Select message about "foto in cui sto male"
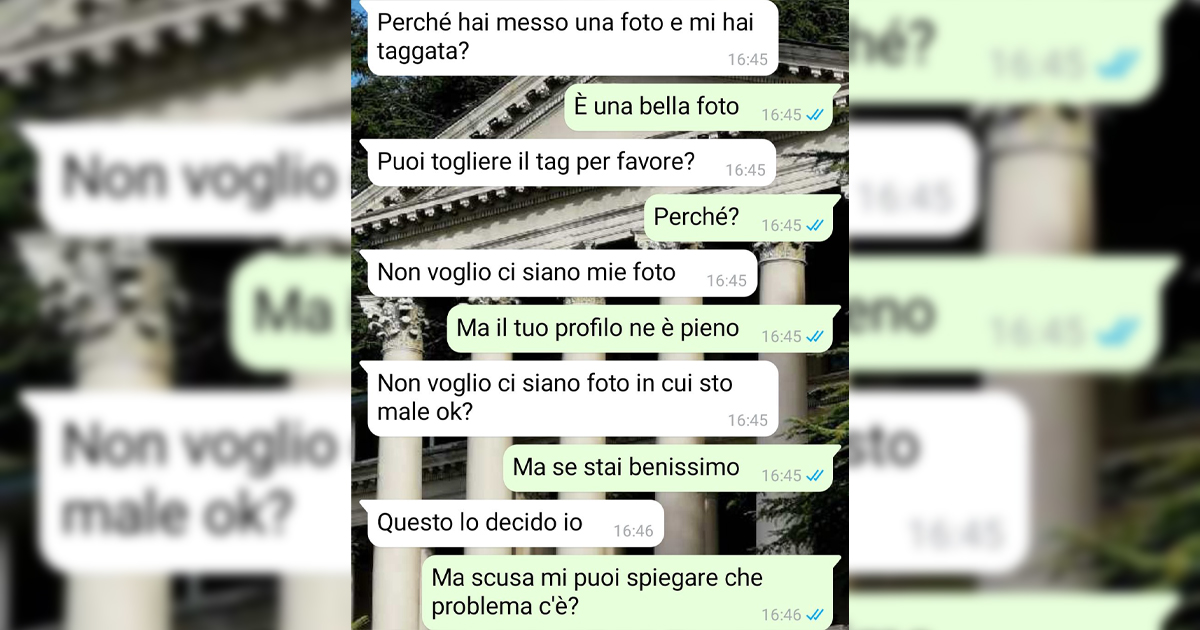 (x=572, y=398)
